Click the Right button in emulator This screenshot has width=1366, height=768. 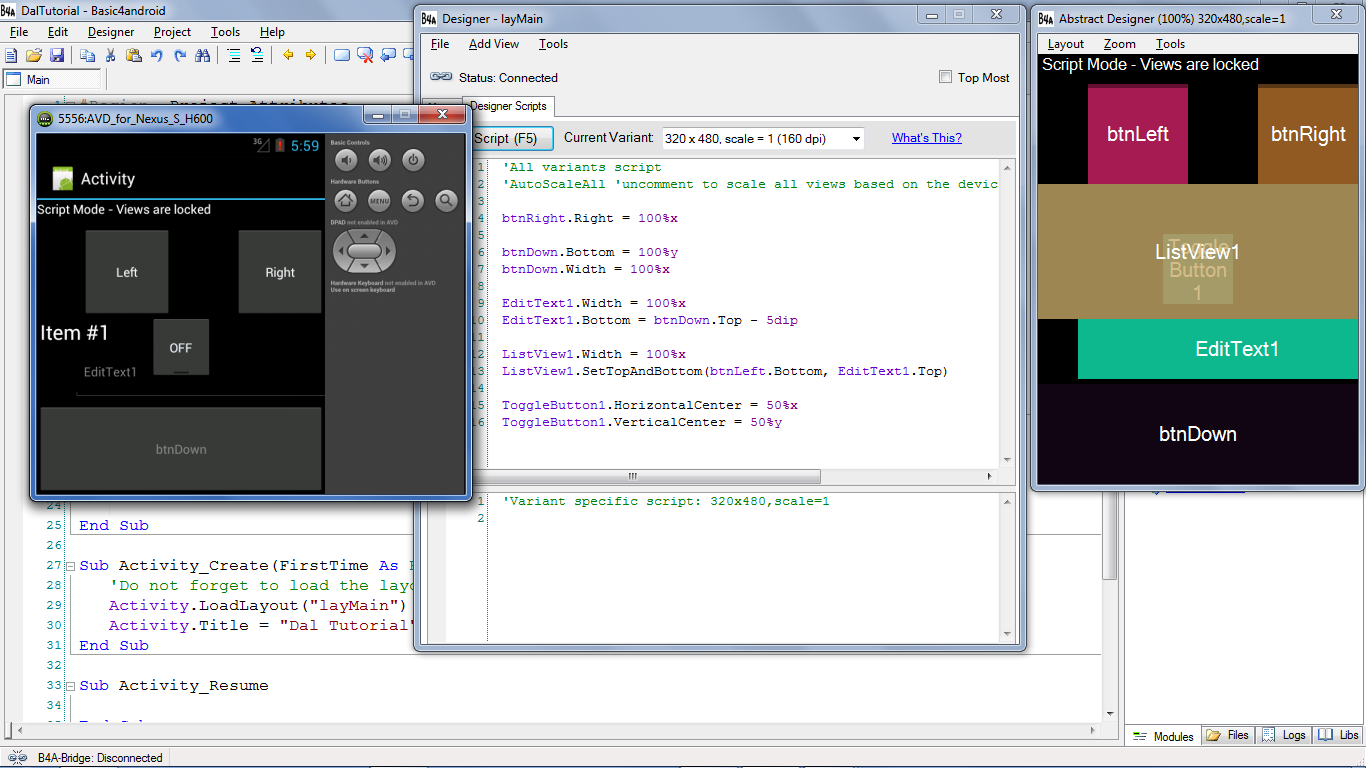[x=280, y=272]
